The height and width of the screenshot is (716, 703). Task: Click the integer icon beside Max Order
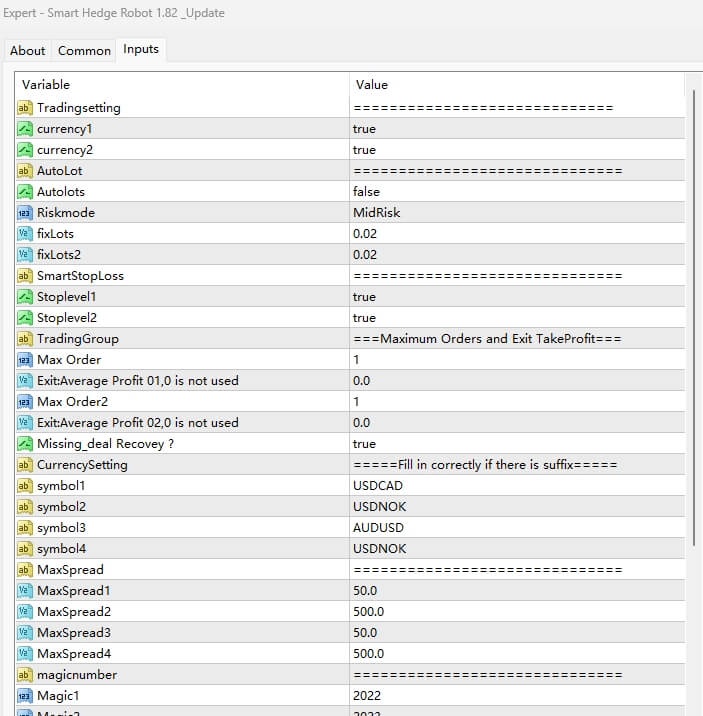coord(25,360)
